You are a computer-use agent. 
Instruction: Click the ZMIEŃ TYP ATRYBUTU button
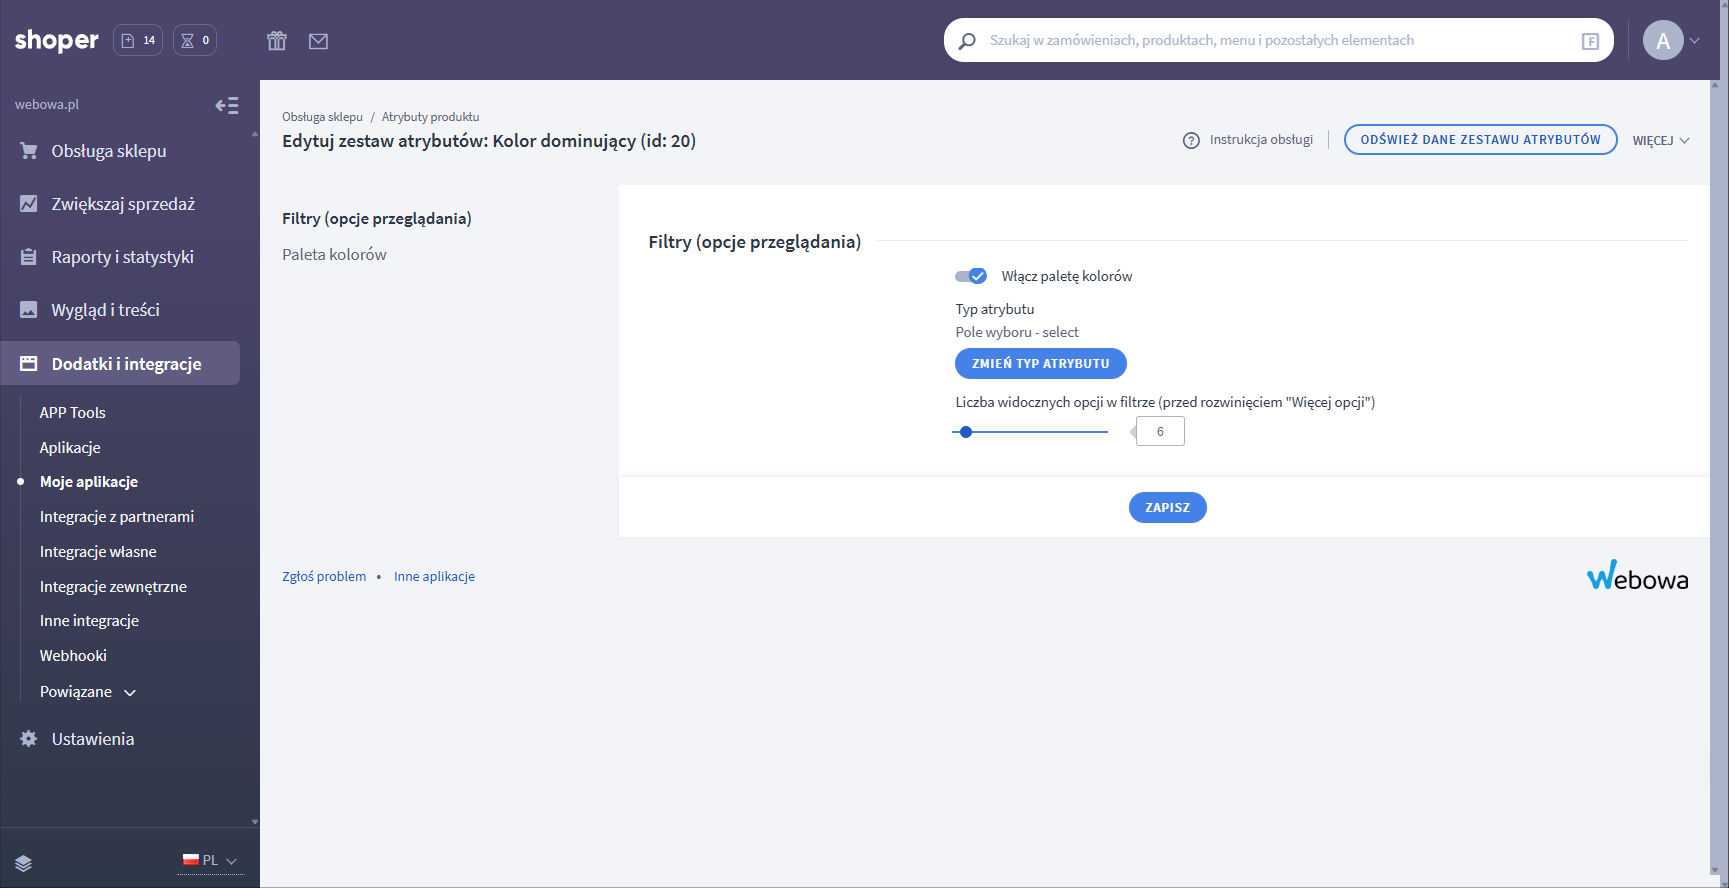1040,364
